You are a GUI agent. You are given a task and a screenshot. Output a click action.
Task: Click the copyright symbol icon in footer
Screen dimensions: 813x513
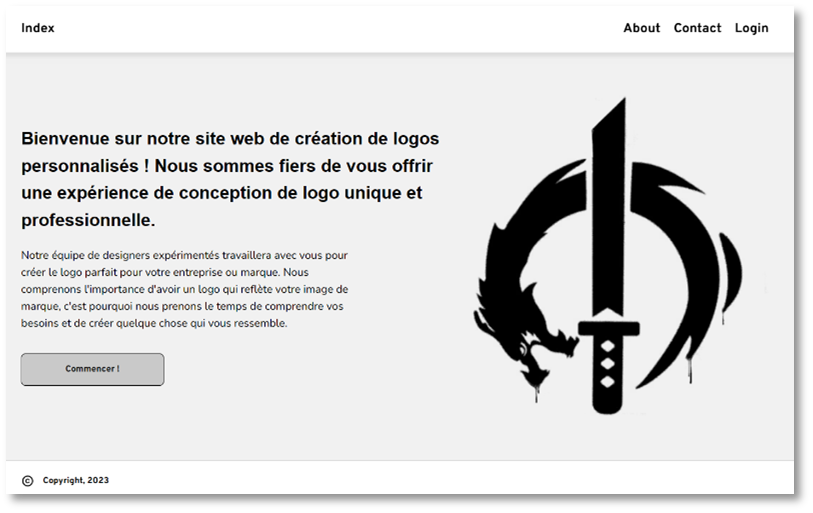point(27,481)
